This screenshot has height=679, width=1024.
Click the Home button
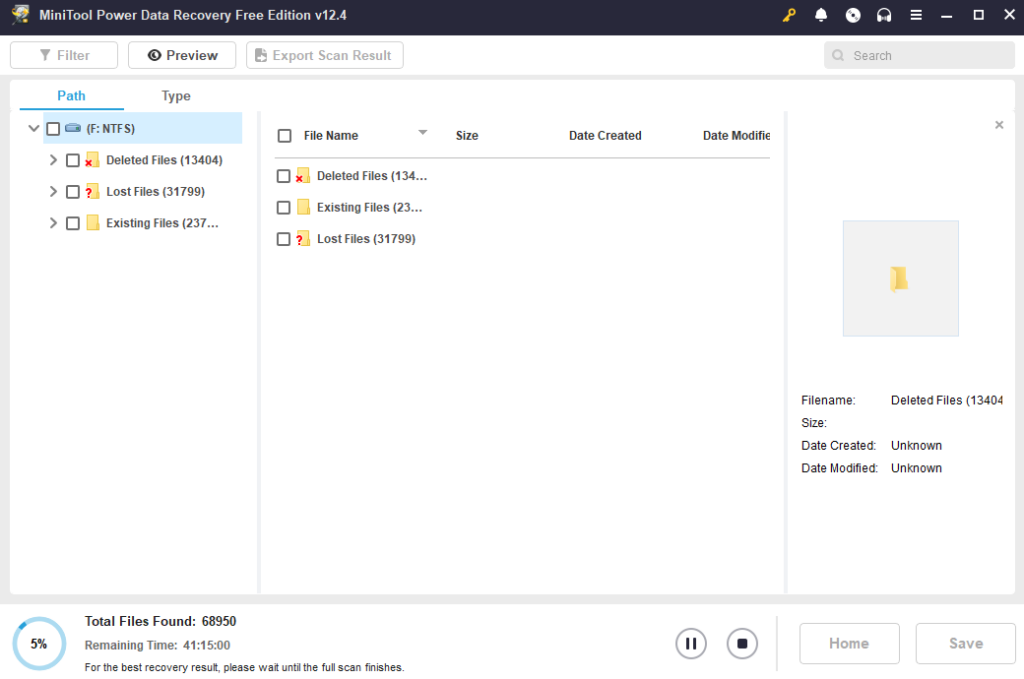(x=849, y=643)
